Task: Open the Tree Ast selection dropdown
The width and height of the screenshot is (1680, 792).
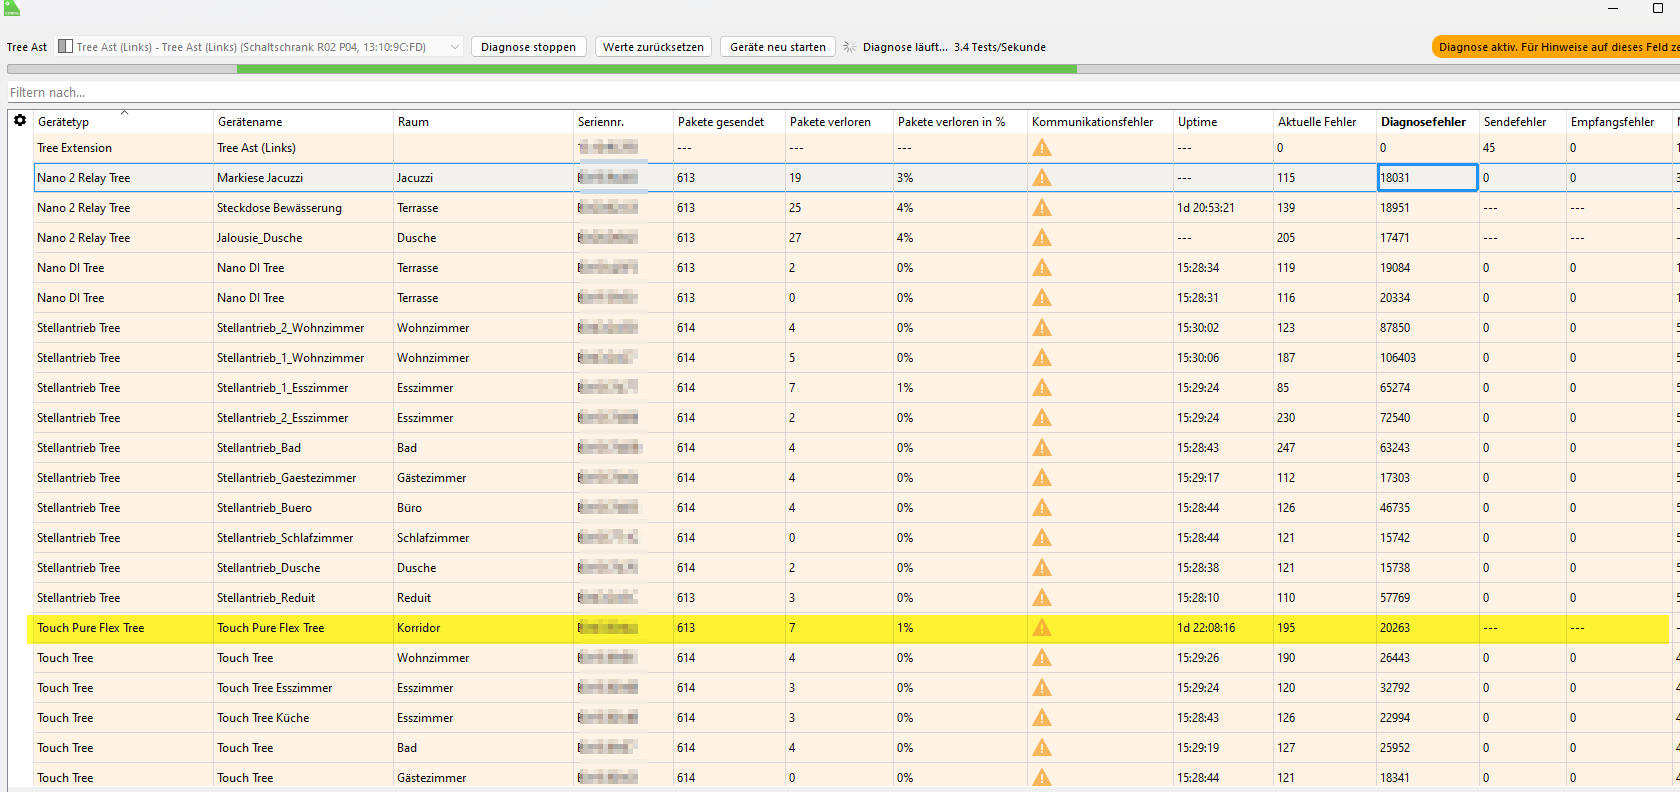Action: (455, 47)
